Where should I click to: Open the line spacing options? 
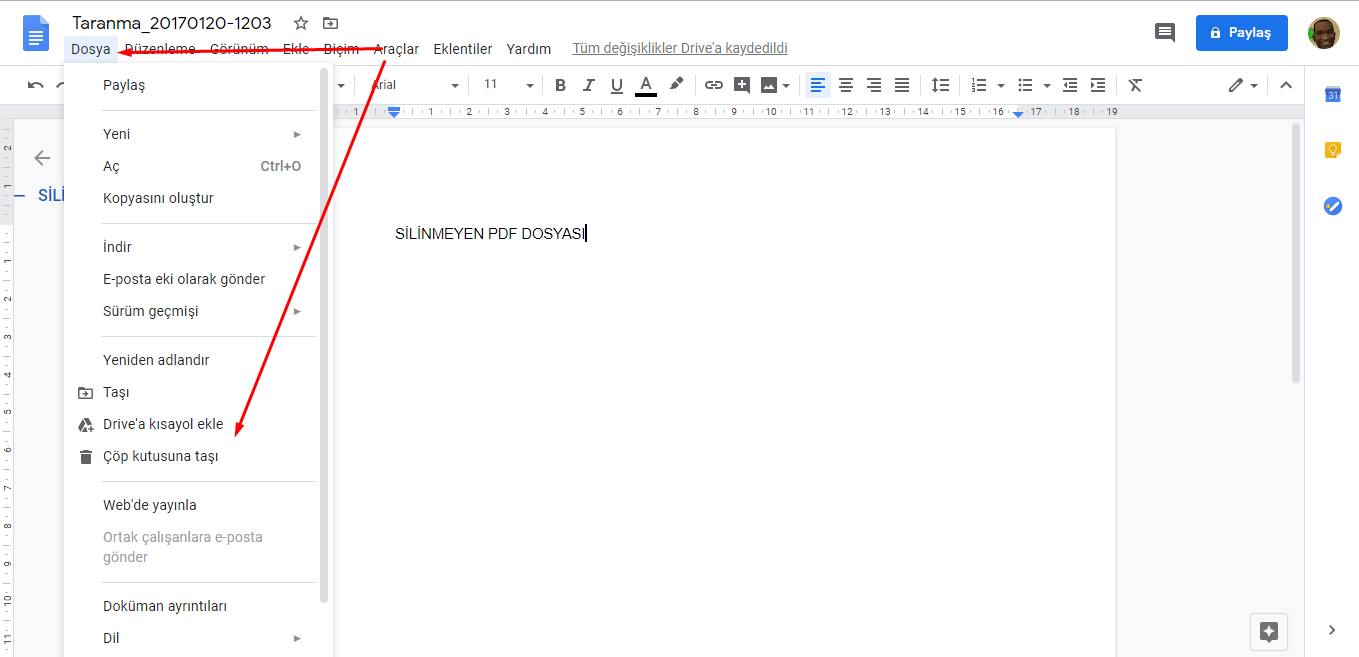click(x=940, y=85)
